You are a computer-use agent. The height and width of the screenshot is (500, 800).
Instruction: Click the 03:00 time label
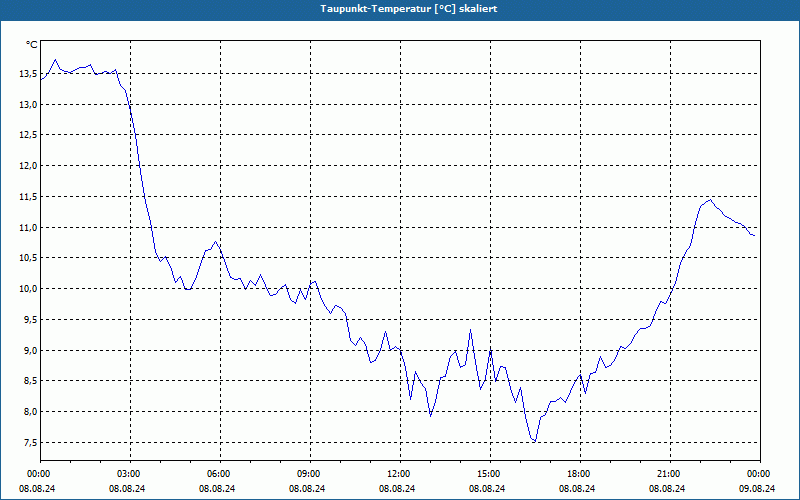pyautogui.click(x=127, y=474)
